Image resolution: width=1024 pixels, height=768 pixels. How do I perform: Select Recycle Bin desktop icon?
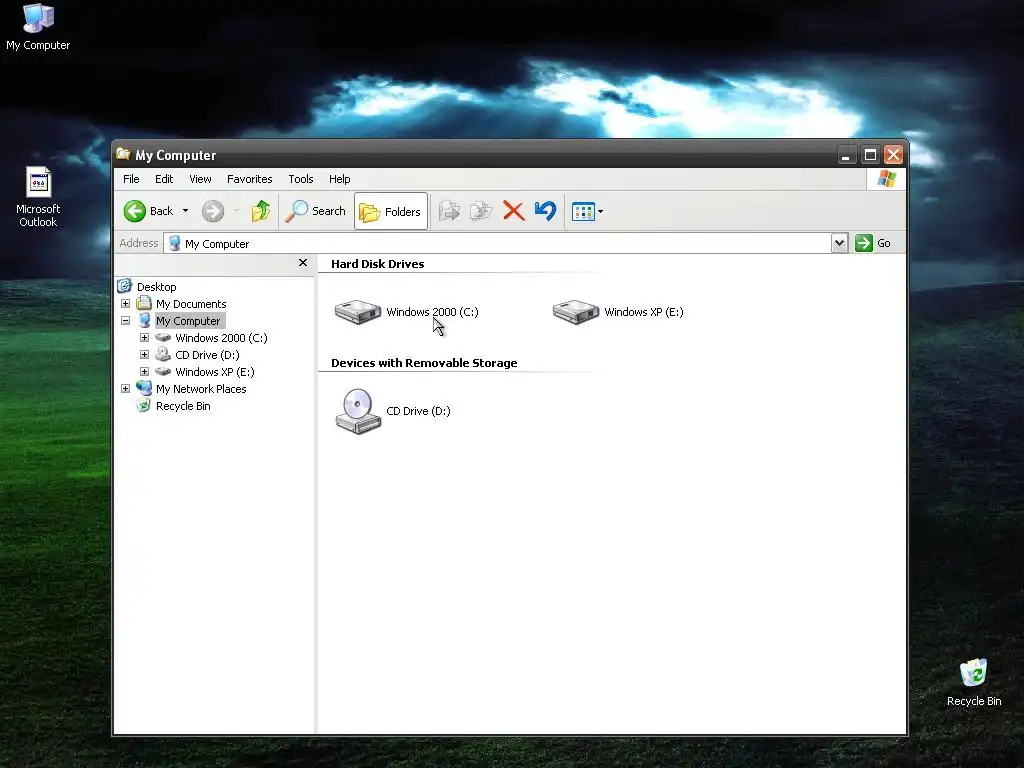(x=974, y=682)
